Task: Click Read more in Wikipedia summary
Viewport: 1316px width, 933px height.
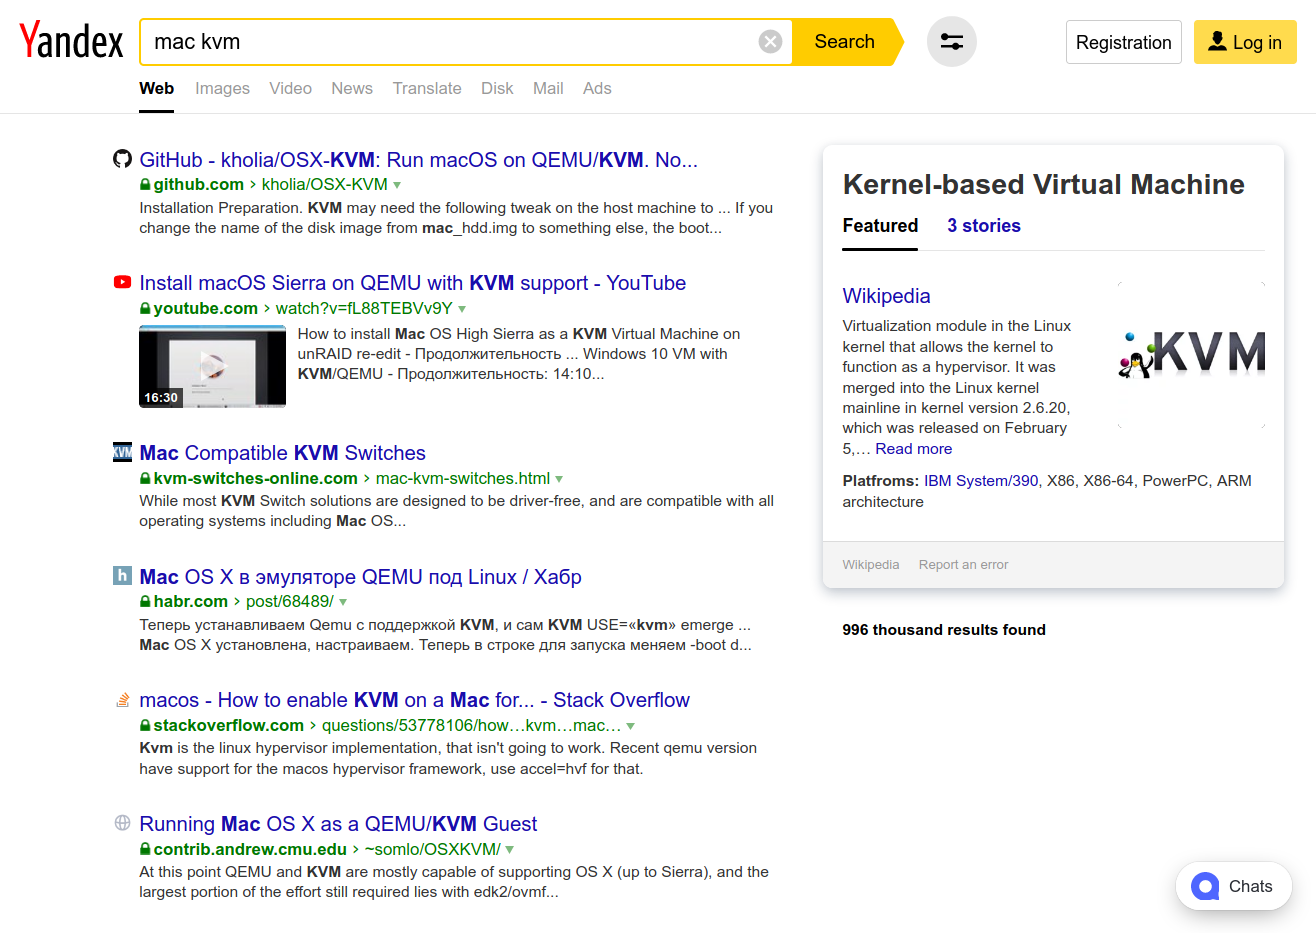Action: tap(913, 449)
